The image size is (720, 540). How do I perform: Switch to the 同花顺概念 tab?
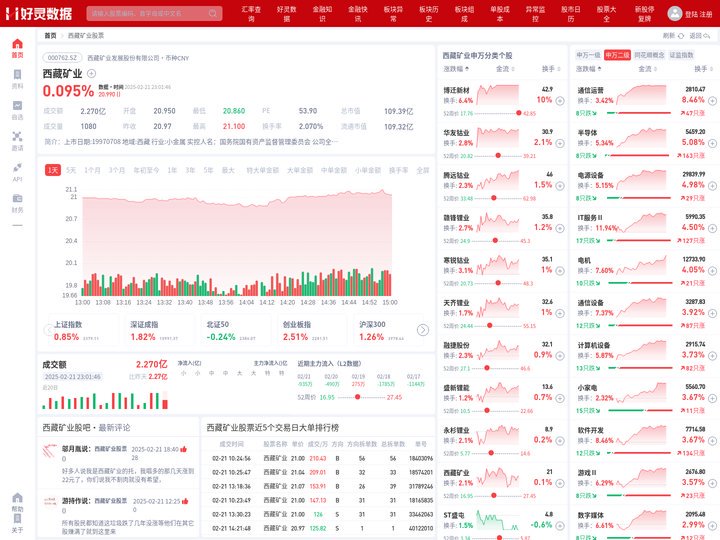pyautogui.click(x=649, y=55)
